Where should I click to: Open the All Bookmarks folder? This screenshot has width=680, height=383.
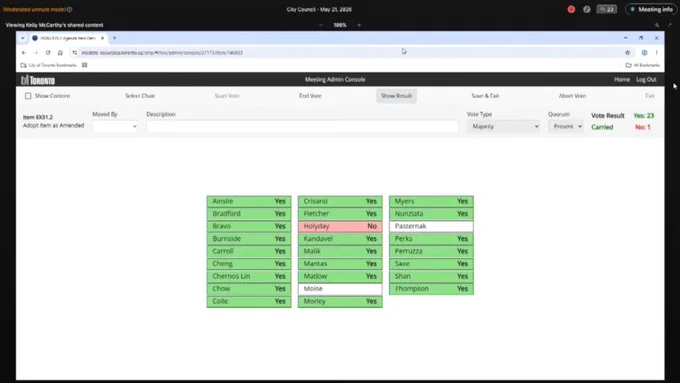coord(642,65)
